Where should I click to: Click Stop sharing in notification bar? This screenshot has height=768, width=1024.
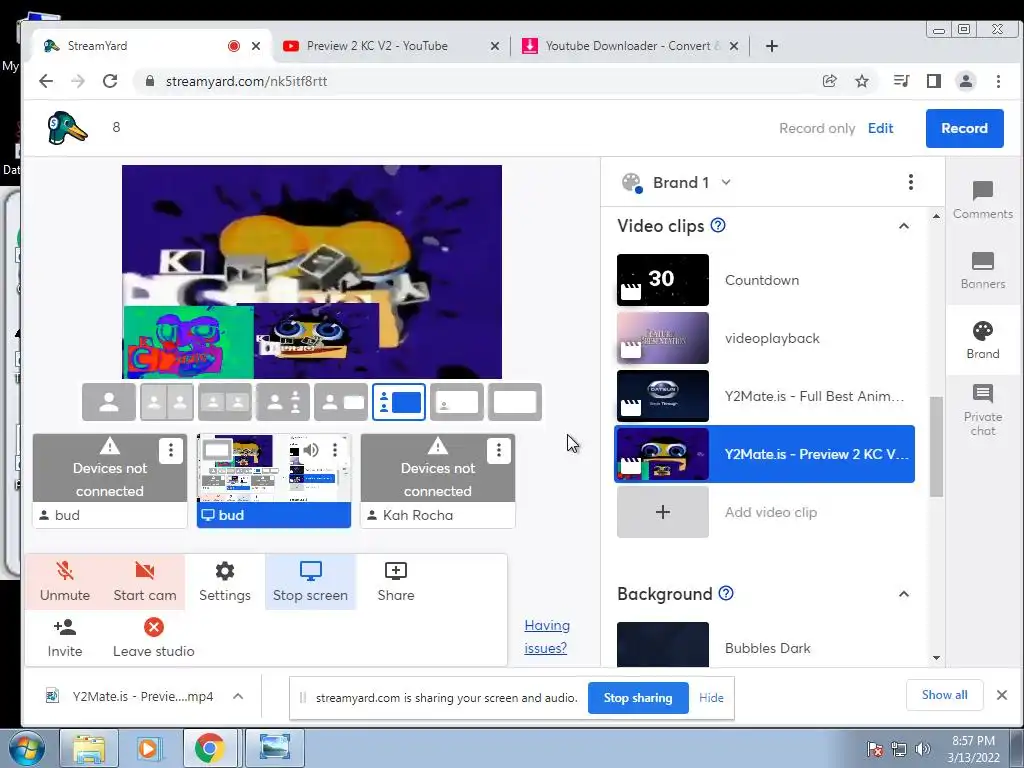tap(637, 697)
